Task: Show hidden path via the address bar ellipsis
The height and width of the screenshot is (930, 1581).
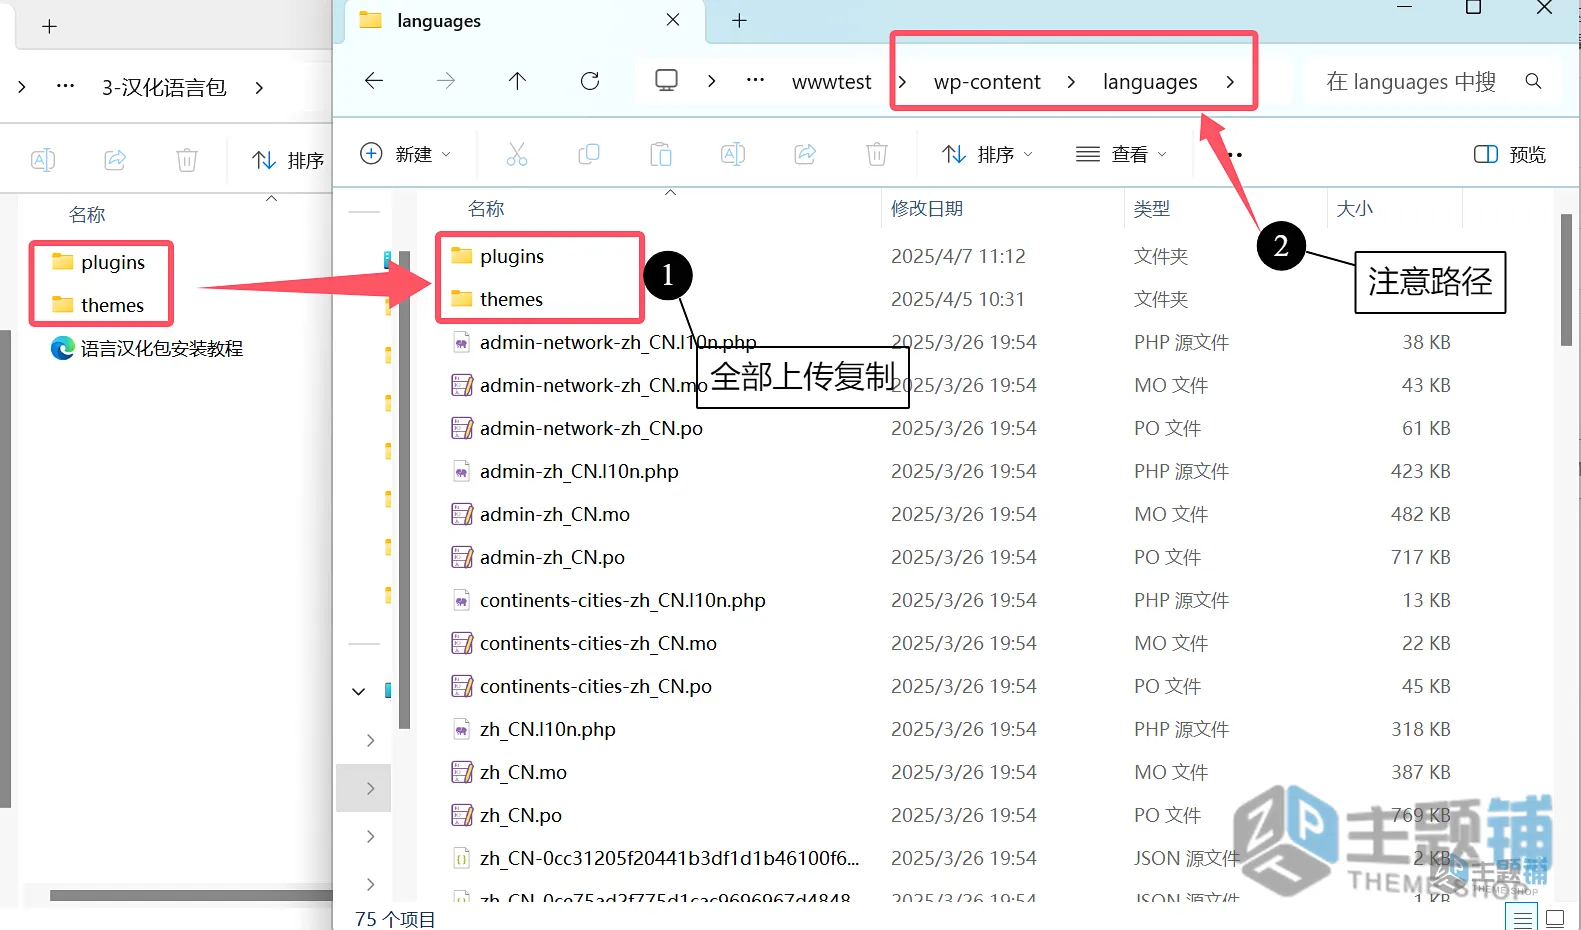Action: coord(755,80)
